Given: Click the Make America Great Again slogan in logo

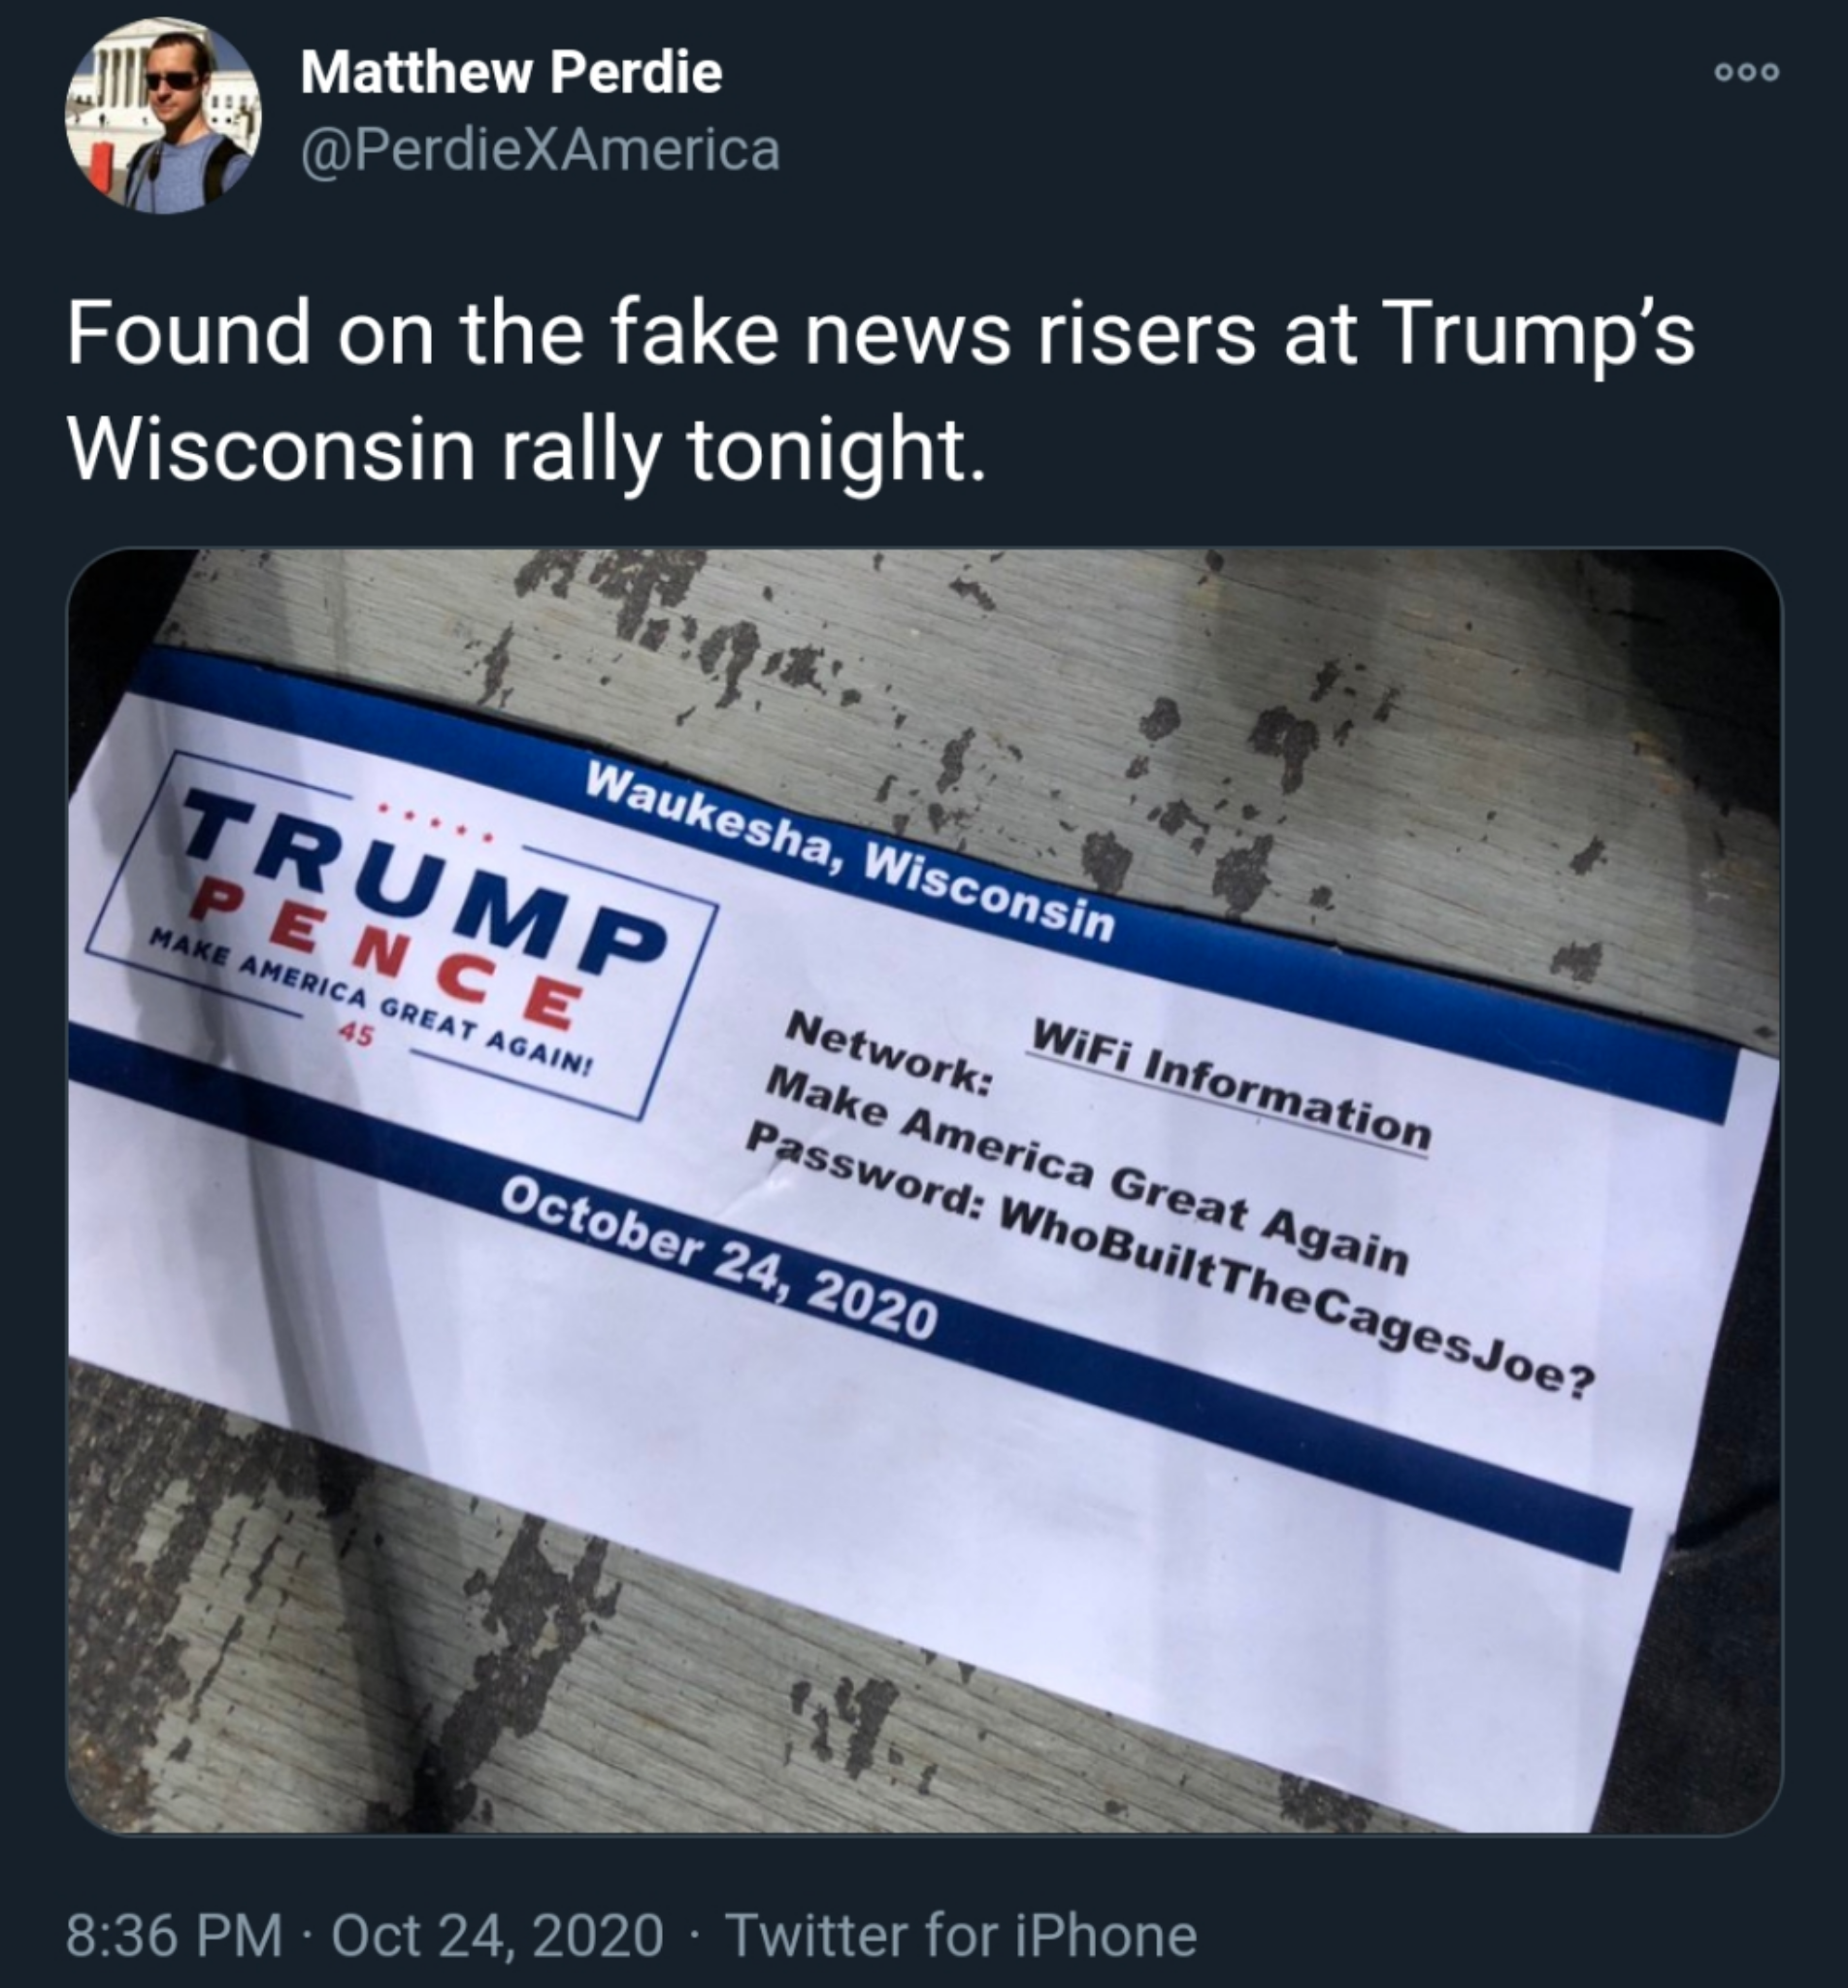Looking at the screenshot, I should pos(371,1003).
